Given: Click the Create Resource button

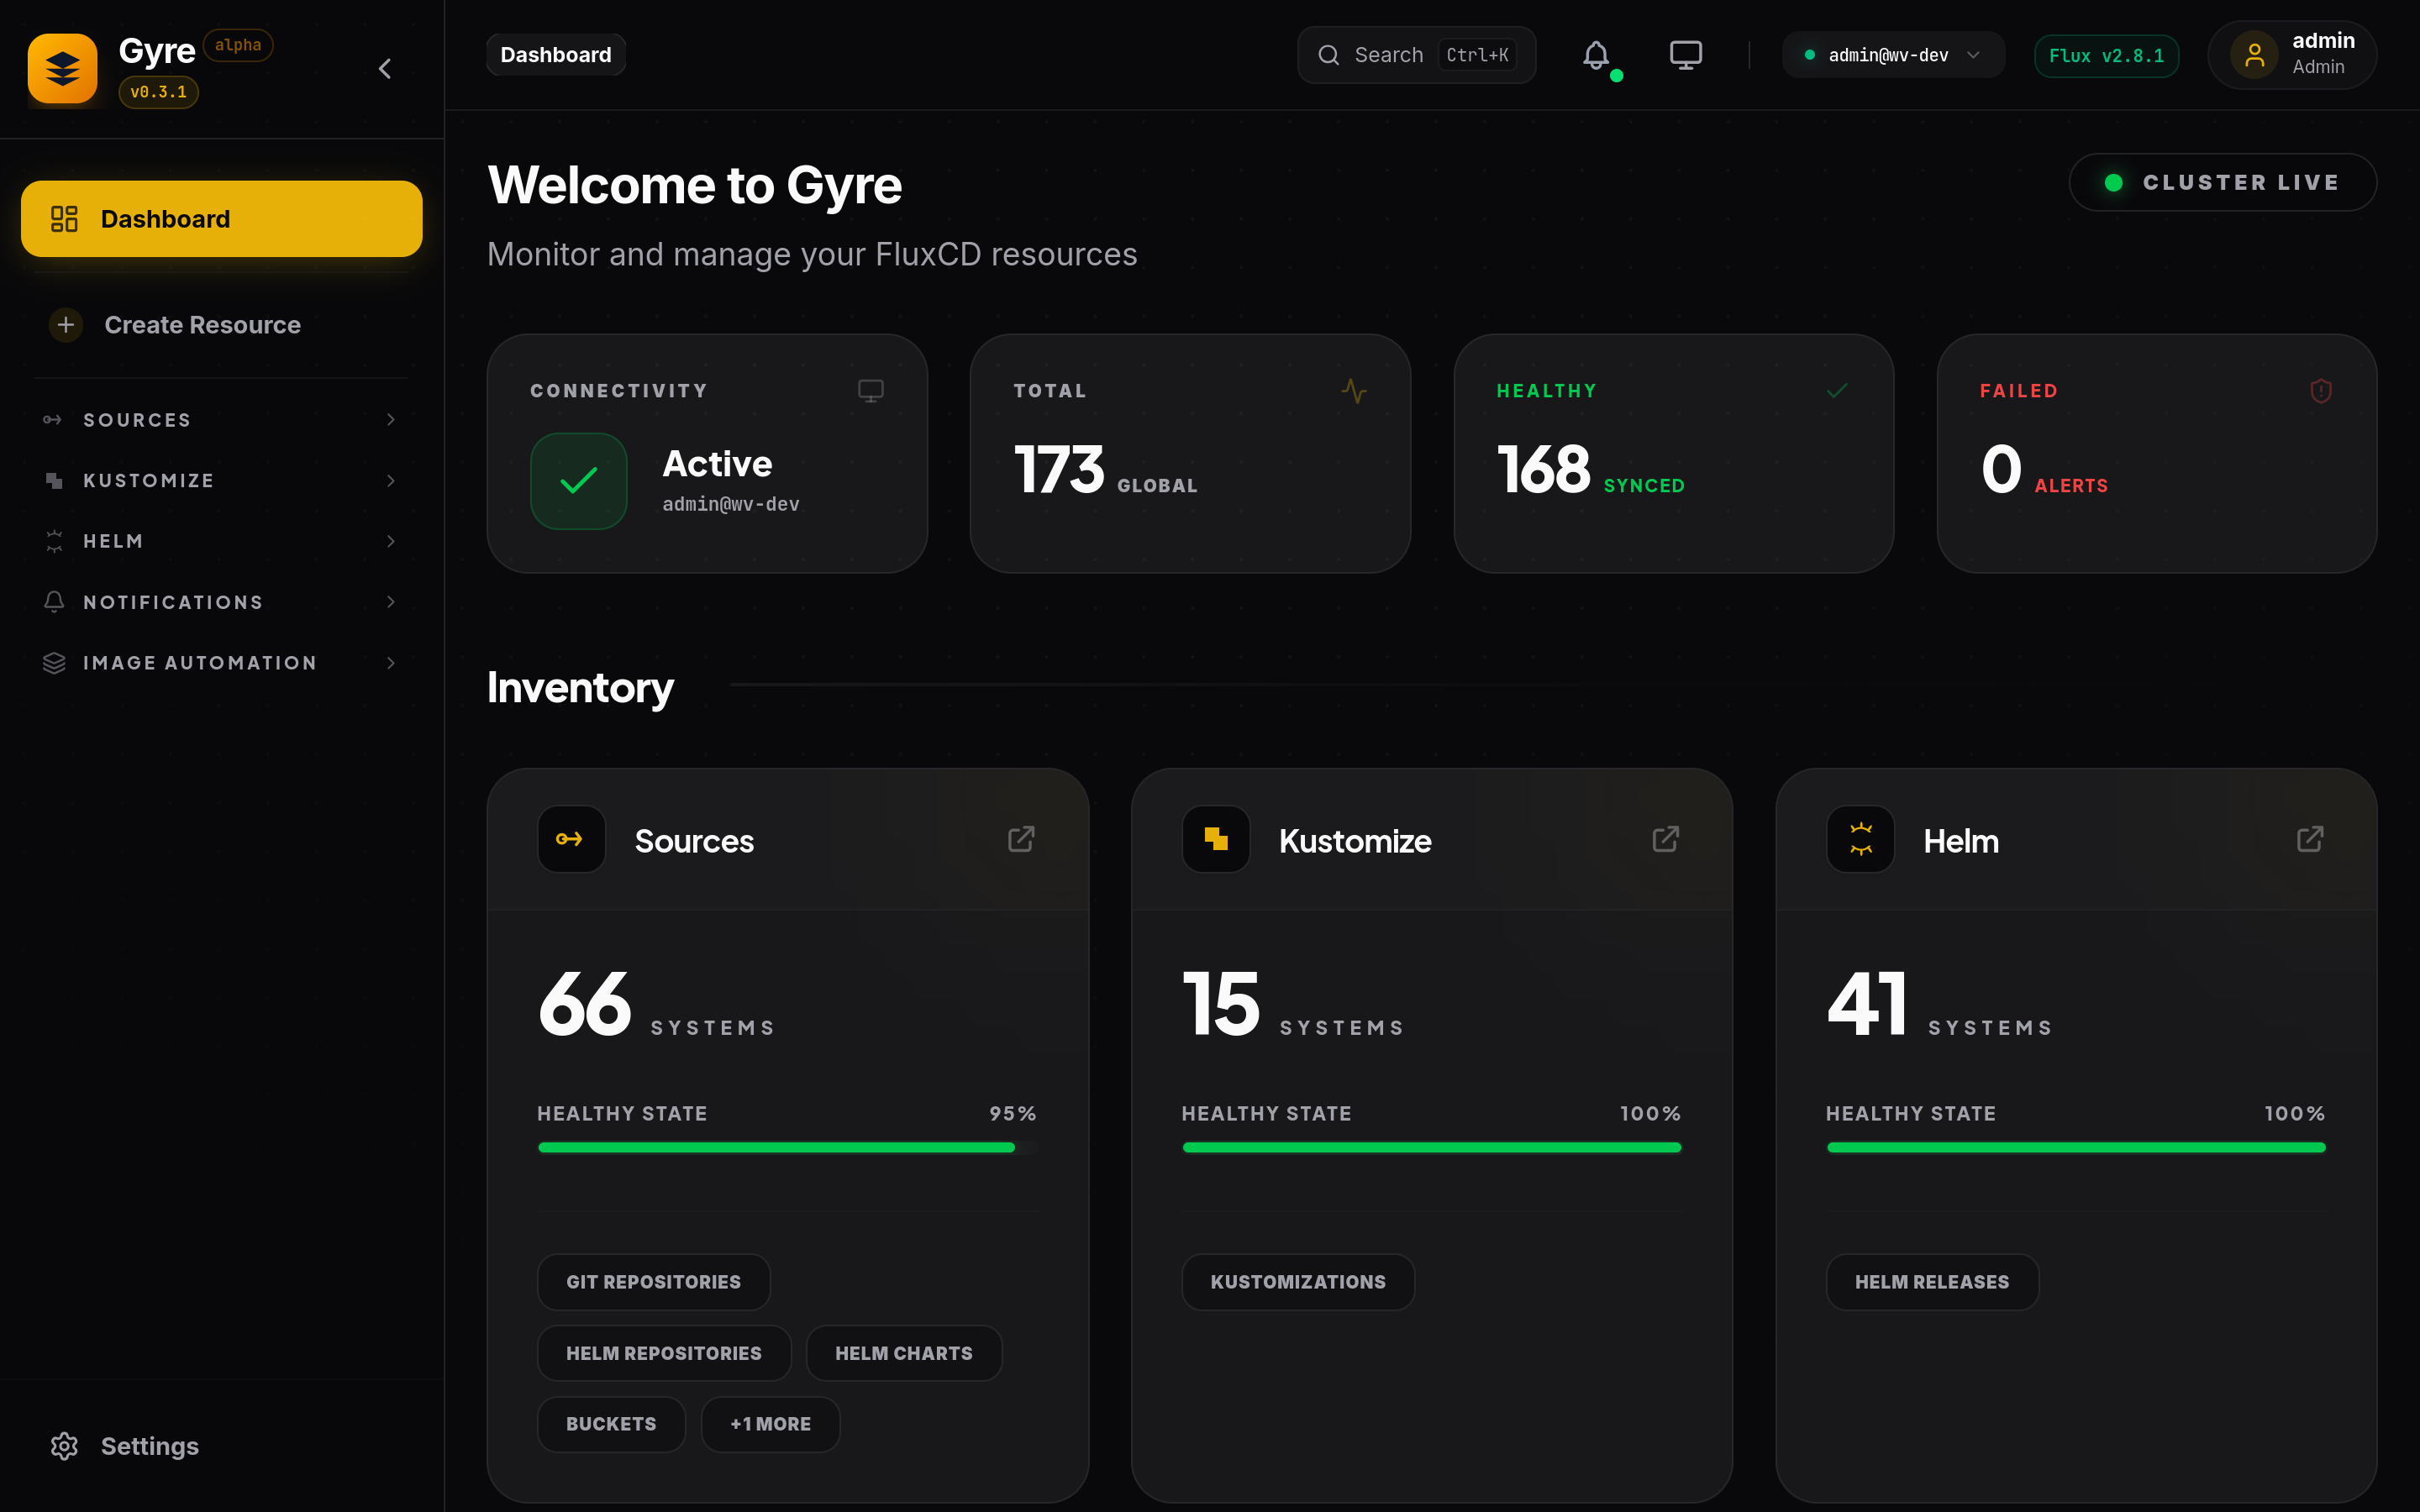Looking at the screenshot, I should click(x=202, y=324).
